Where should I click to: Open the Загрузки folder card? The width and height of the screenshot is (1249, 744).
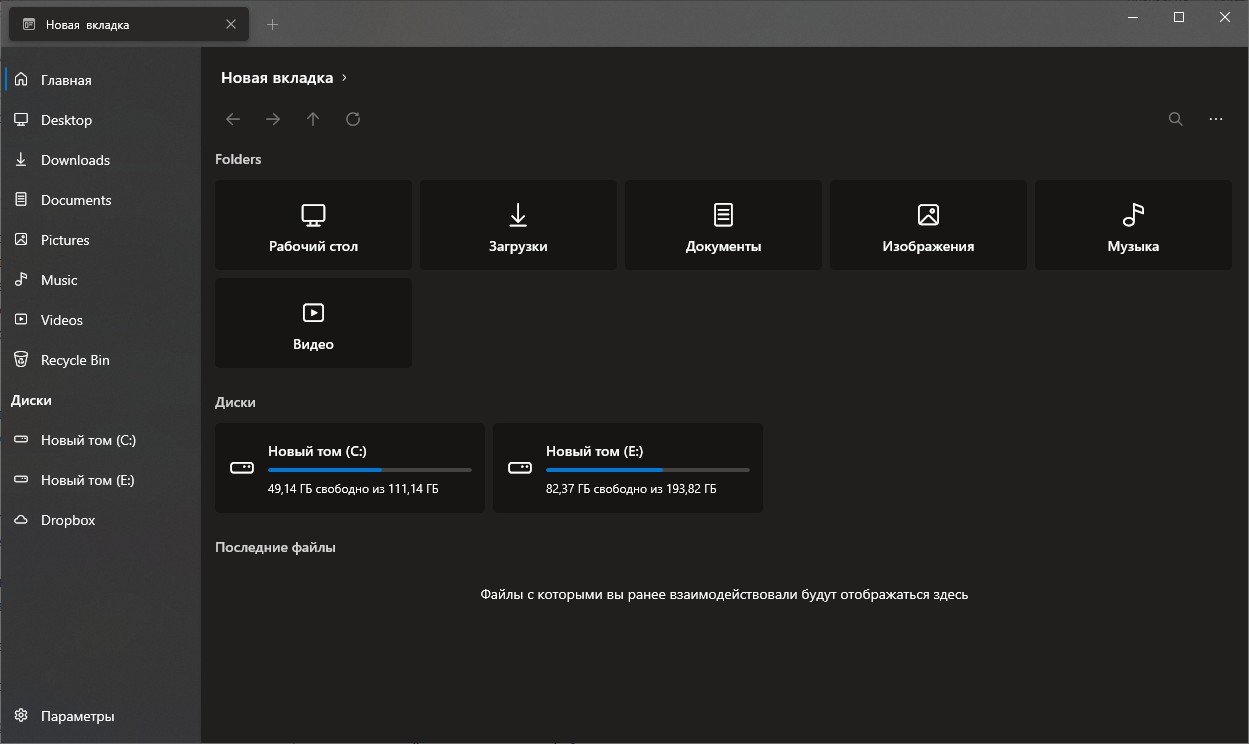(x=518, y=225)
